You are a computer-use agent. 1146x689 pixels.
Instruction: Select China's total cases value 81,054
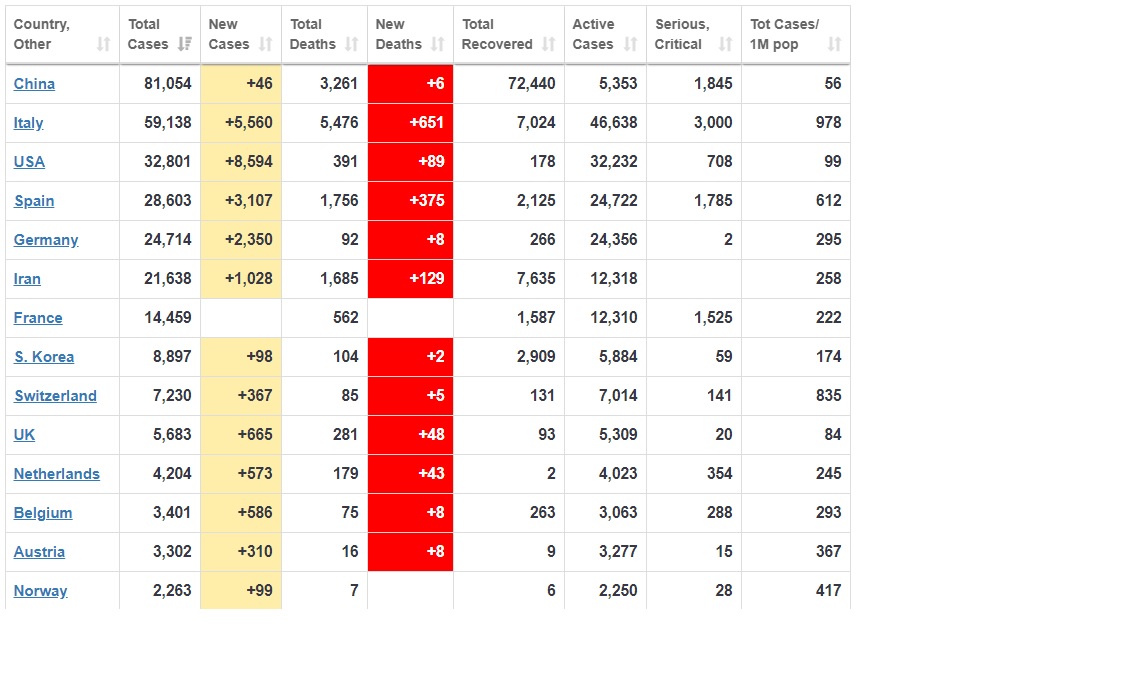pyautogui.click(x=167, y=84)
